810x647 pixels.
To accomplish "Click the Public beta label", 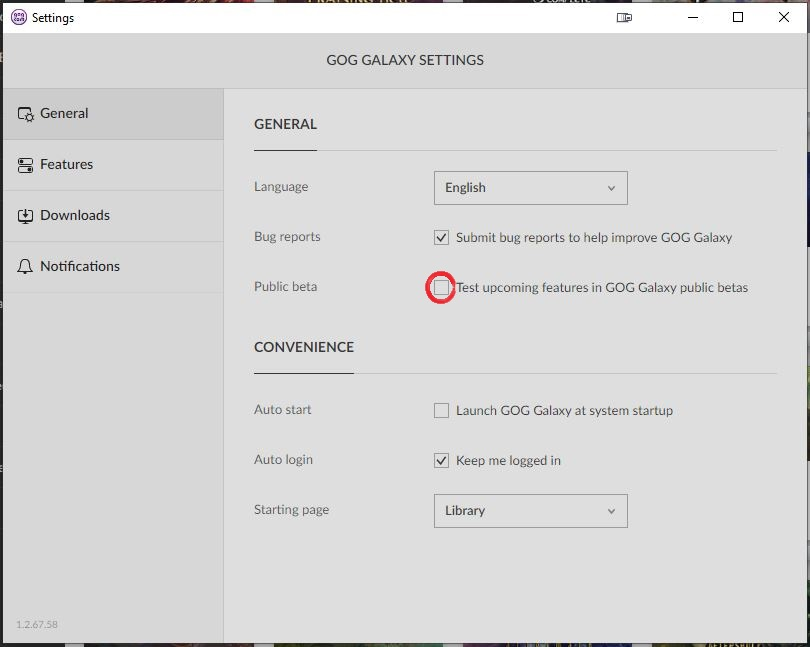I will tap(285, 286).
